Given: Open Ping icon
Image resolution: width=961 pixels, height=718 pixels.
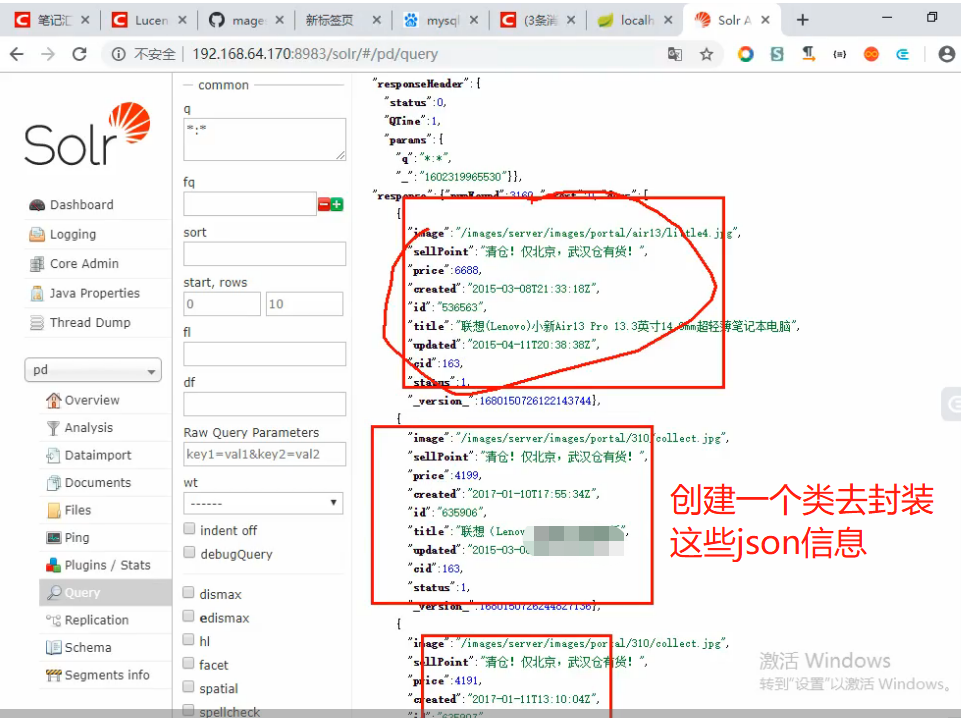Looking at the screenshot, I should [53, 537].
